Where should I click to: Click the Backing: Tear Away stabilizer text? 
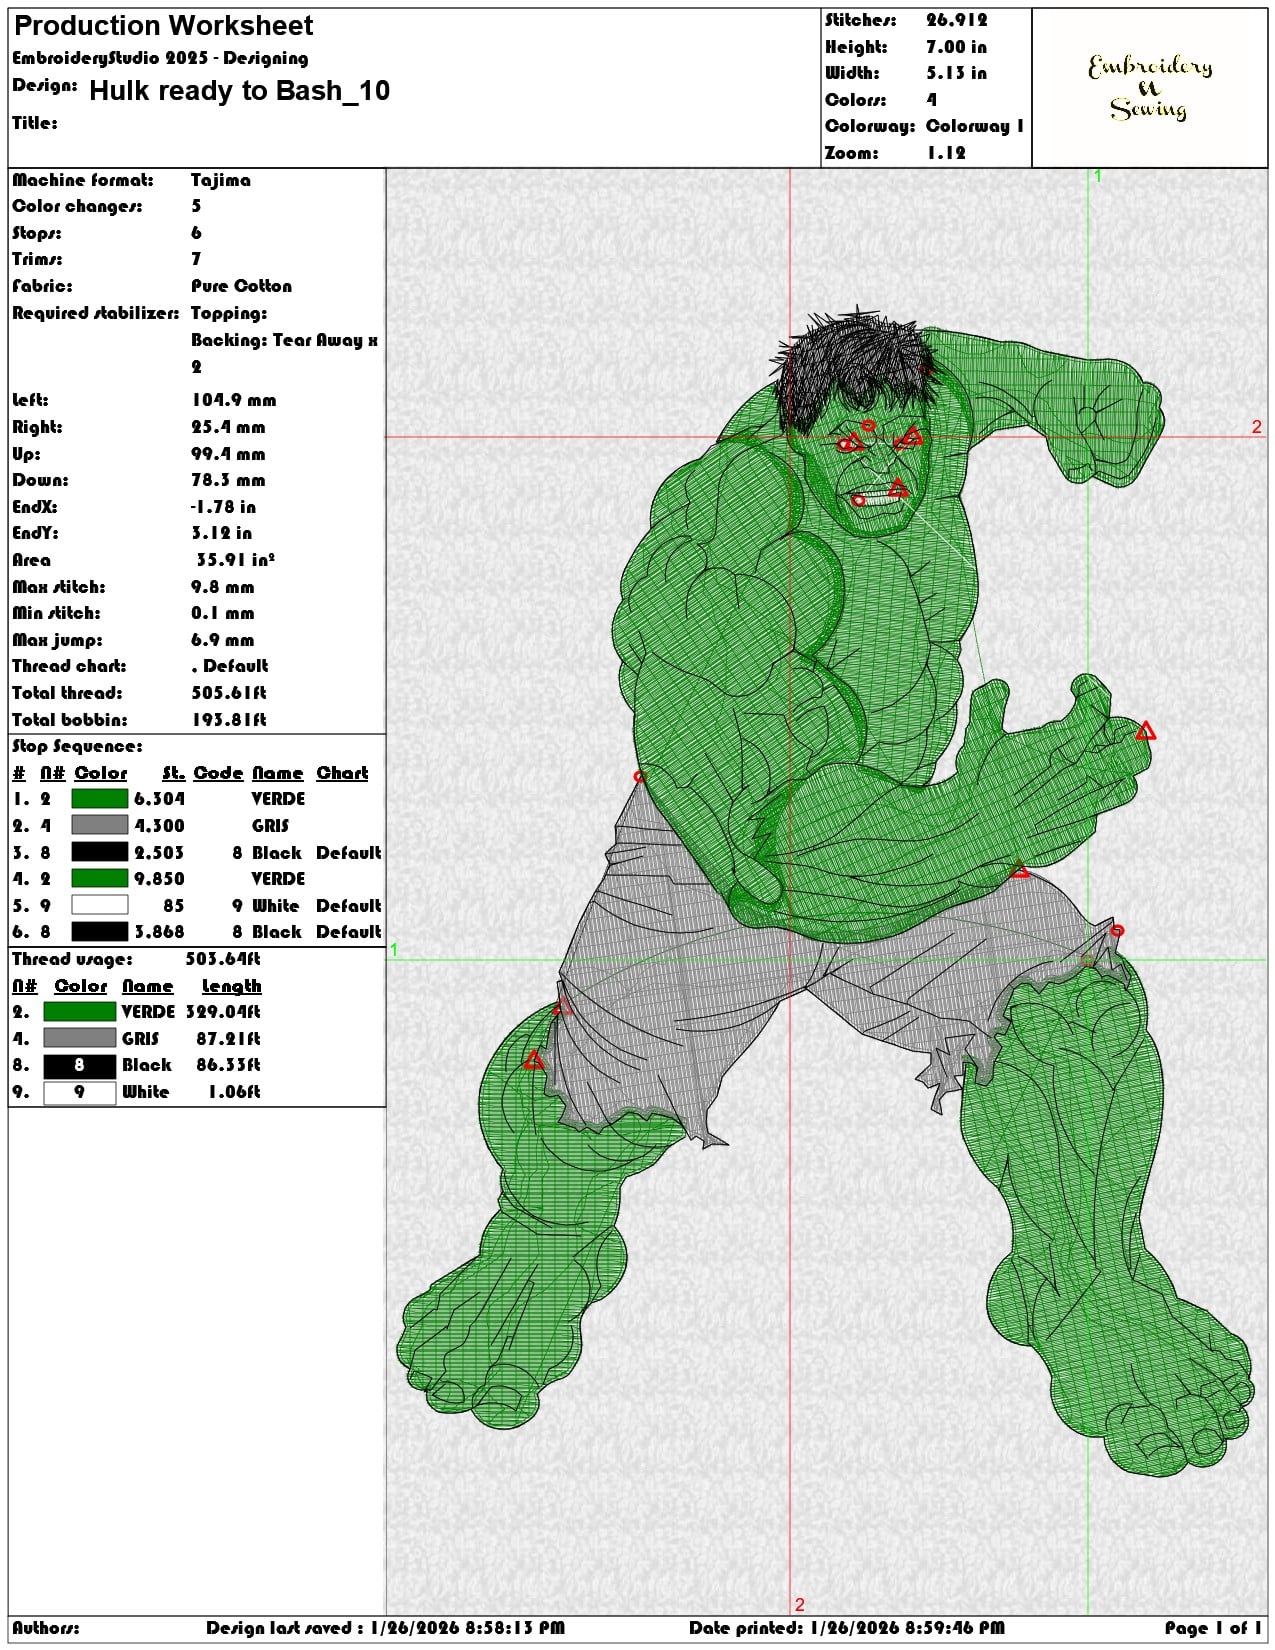coord(285,353)
